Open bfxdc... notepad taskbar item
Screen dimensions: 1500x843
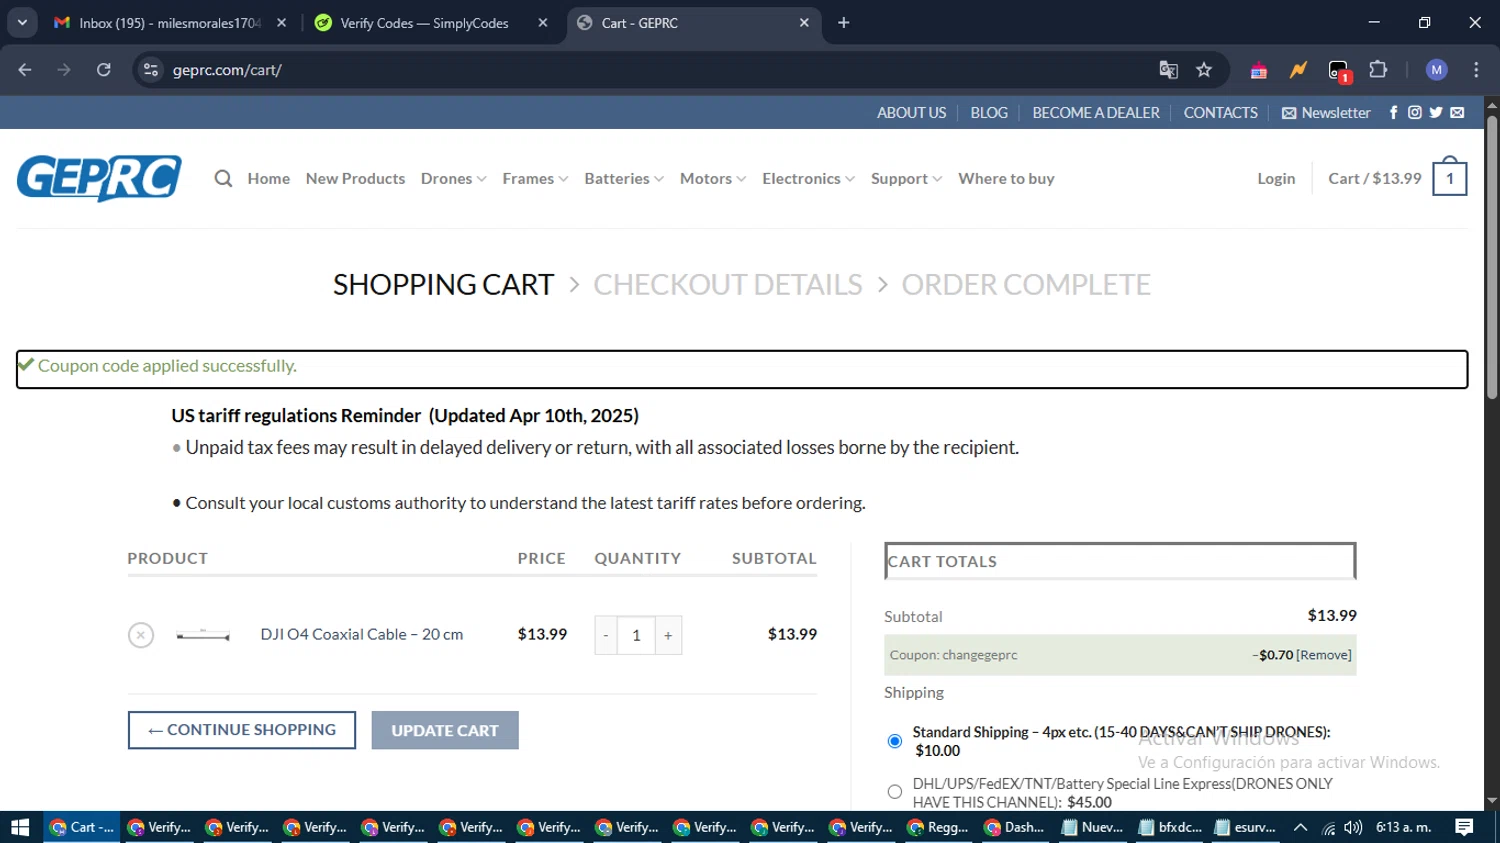click(x=1170, y=827)
